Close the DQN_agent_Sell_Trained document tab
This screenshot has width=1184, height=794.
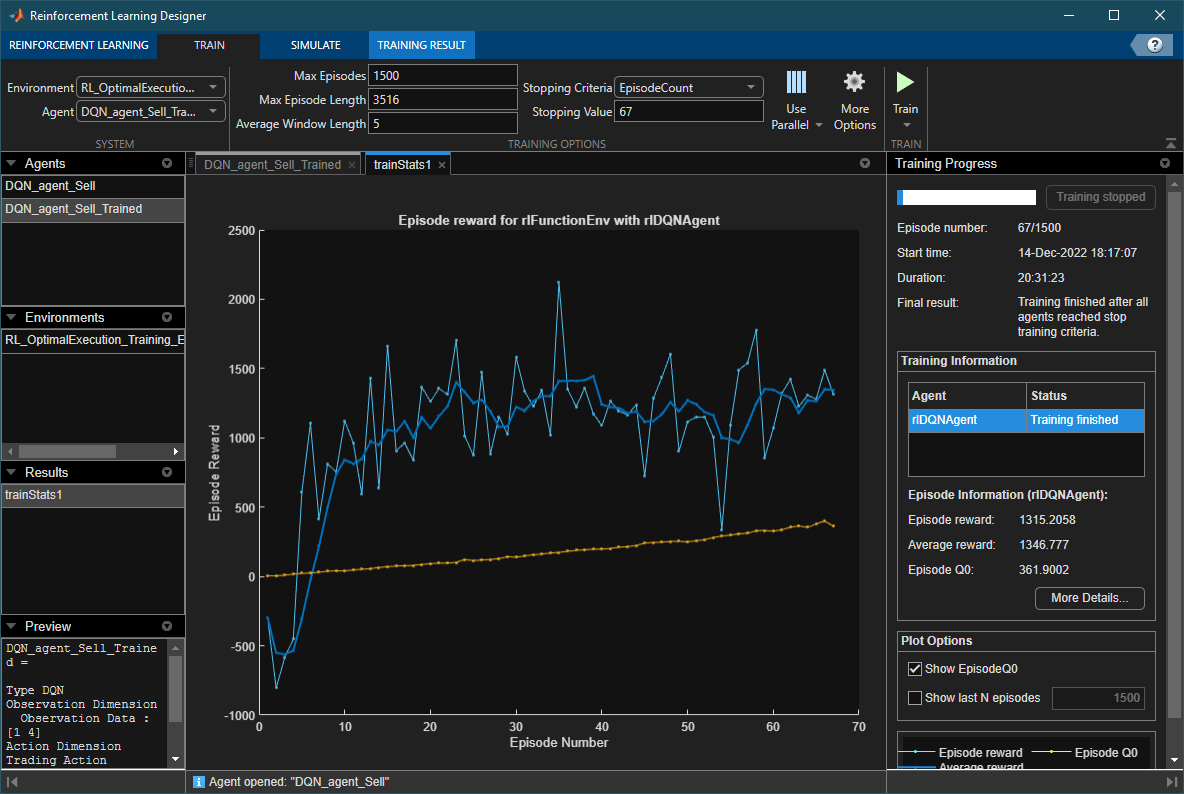(352, 165)
